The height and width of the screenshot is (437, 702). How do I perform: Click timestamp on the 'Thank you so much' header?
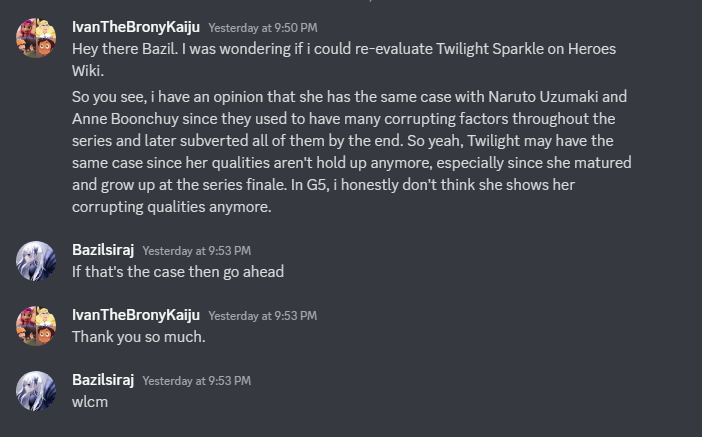point(262,316)
